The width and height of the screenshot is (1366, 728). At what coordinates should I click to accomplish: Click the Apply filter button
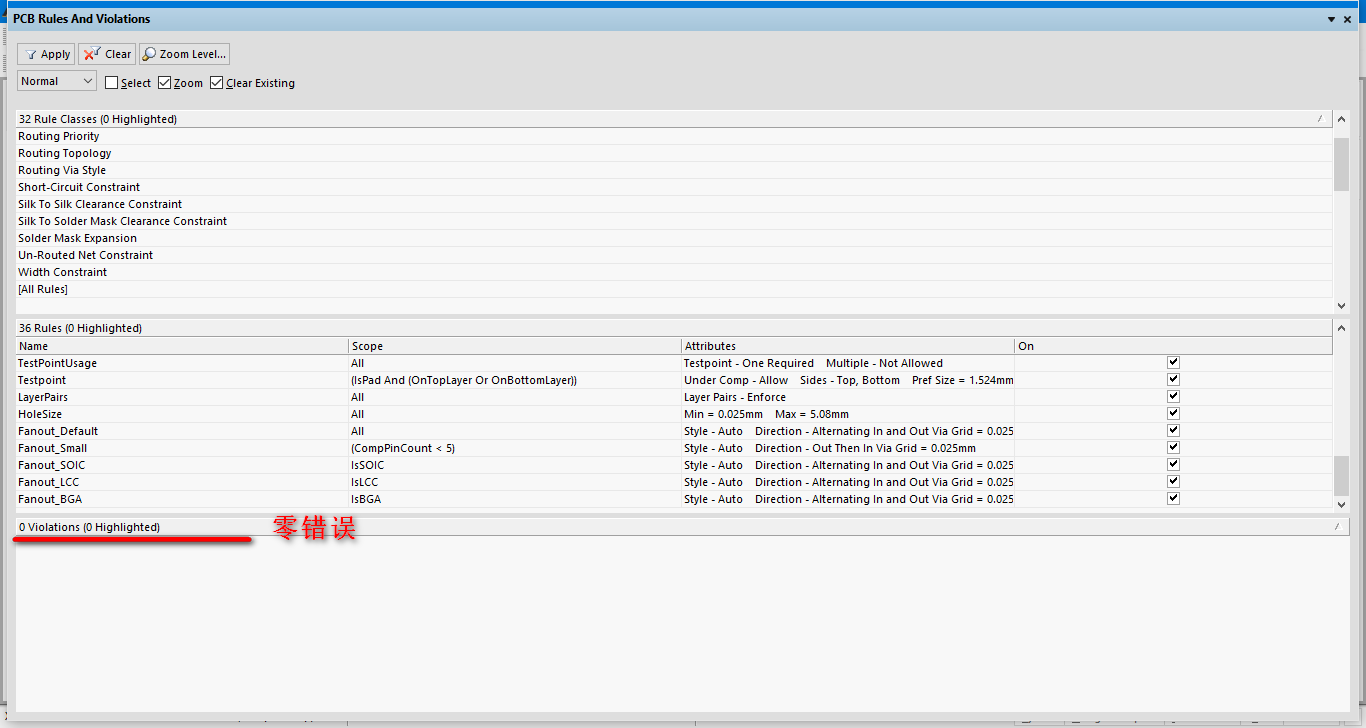click(46, 54)
